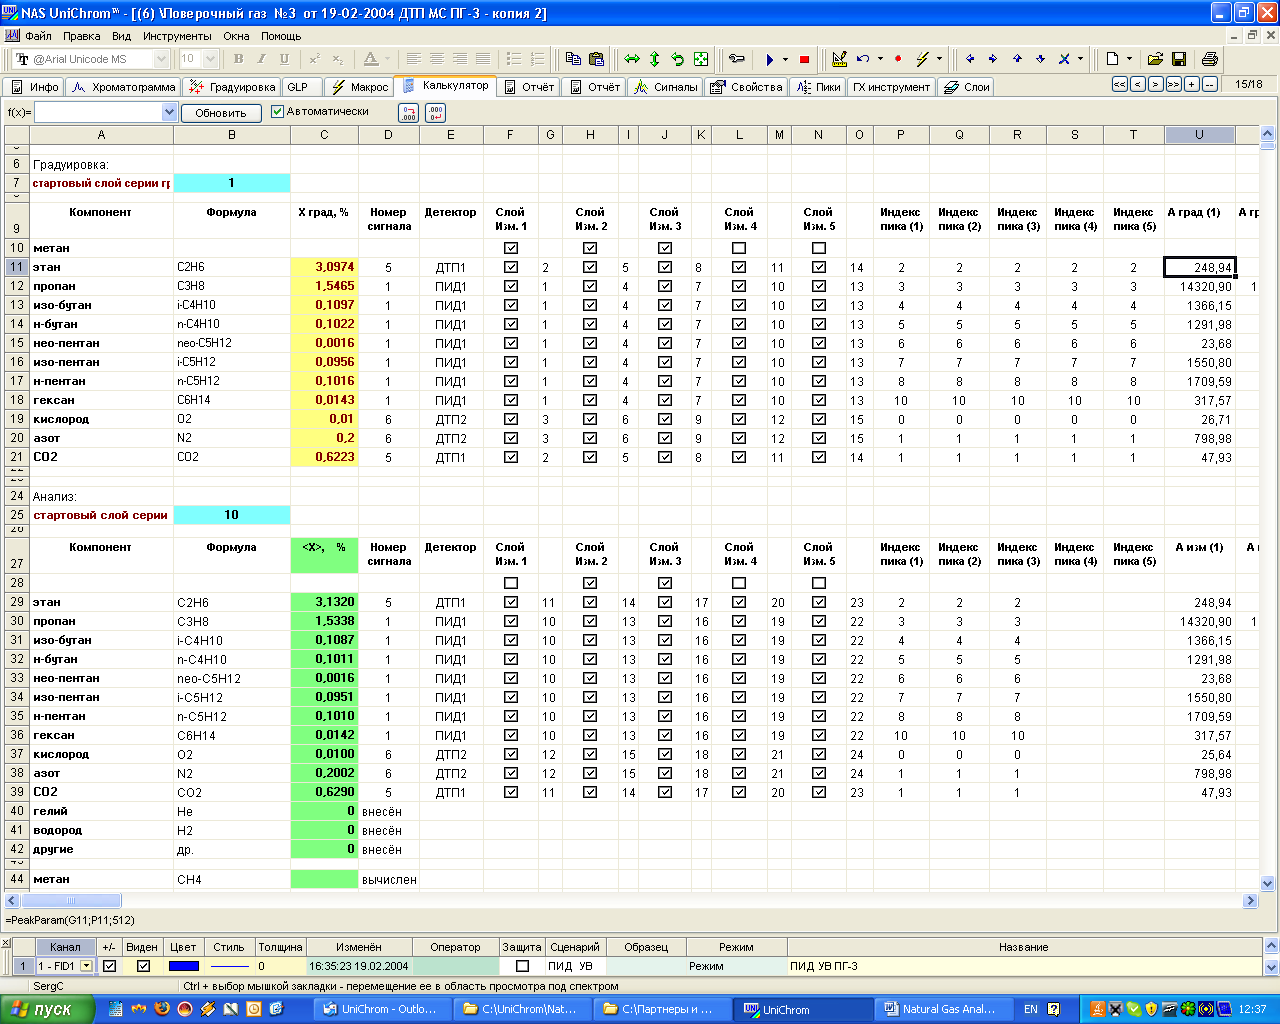Click the vertical scrollbar down arrow of sheet
This screenshot has height=1024, width=1280.
pos(1268,884)
